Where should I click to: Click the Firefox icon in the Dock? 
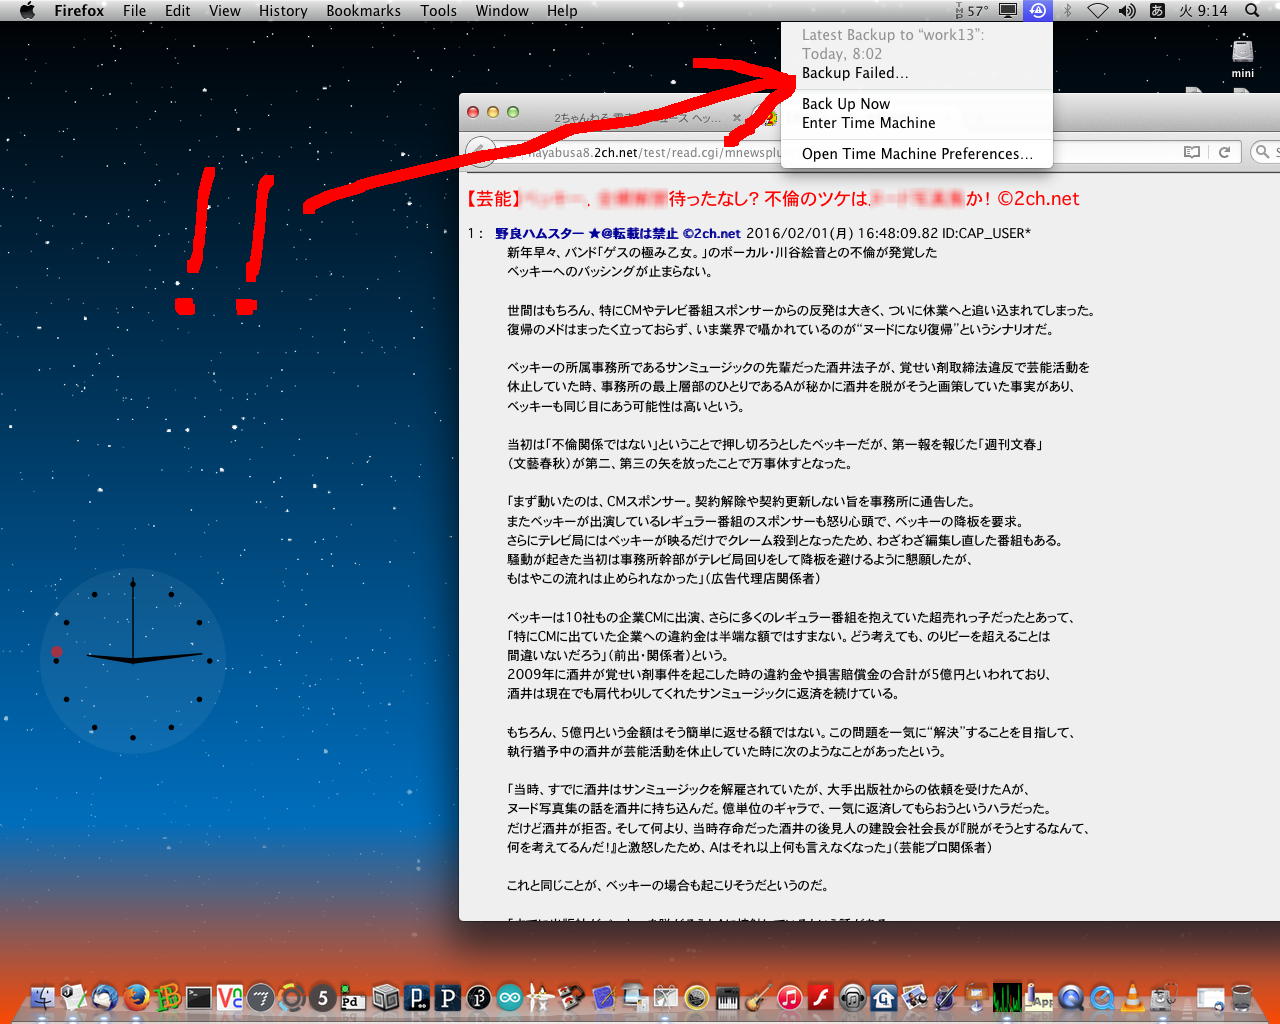pos(136,997)
